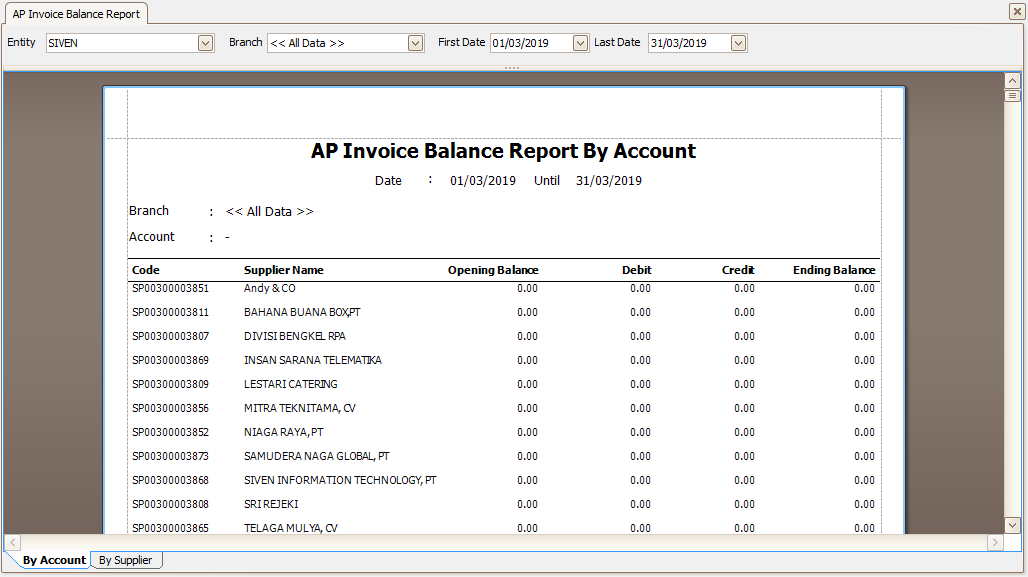Click the Entity field showing SIVEN

122,43
